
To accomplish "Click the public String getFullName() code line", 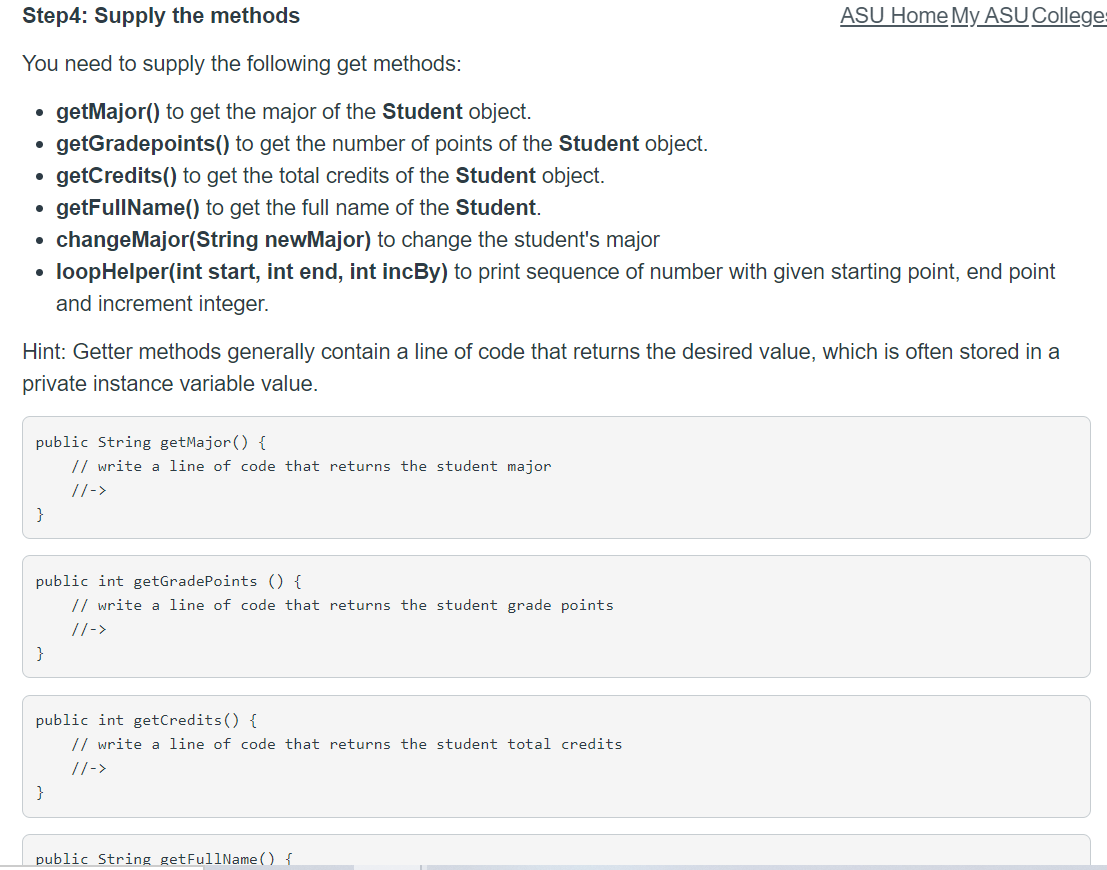I will click(164, 859).
